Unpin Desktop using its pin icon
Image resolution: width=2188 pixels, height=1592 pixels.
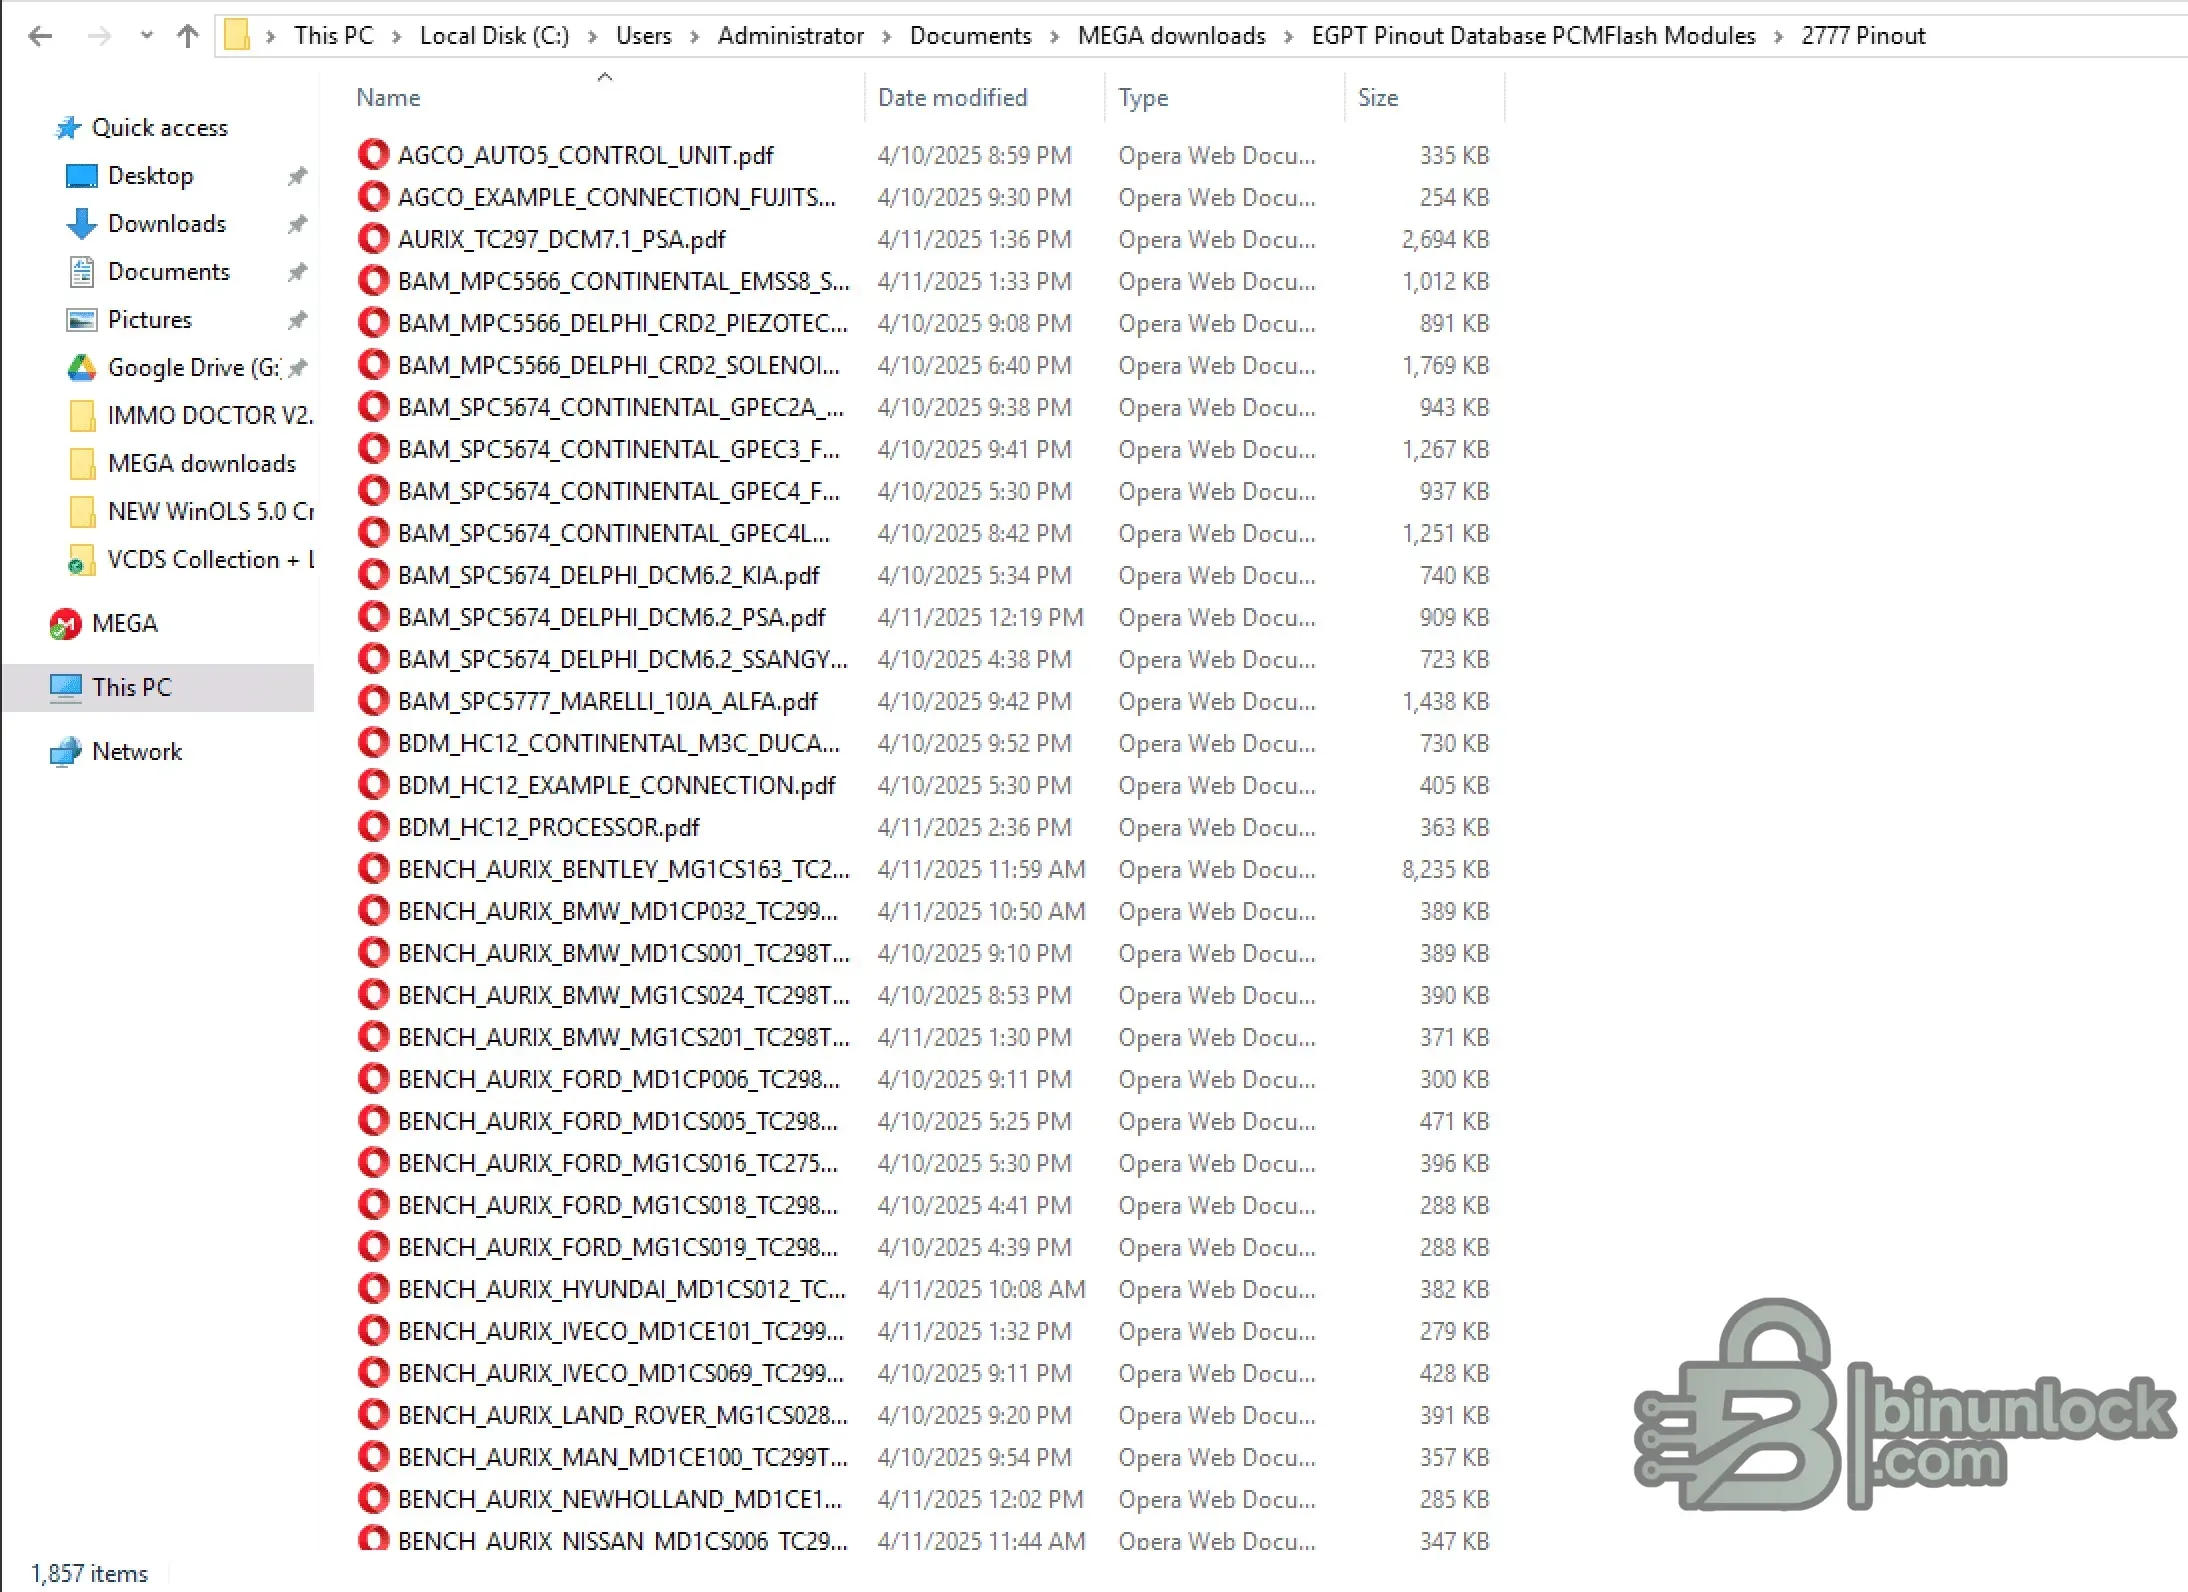click(x=297, y=177)
